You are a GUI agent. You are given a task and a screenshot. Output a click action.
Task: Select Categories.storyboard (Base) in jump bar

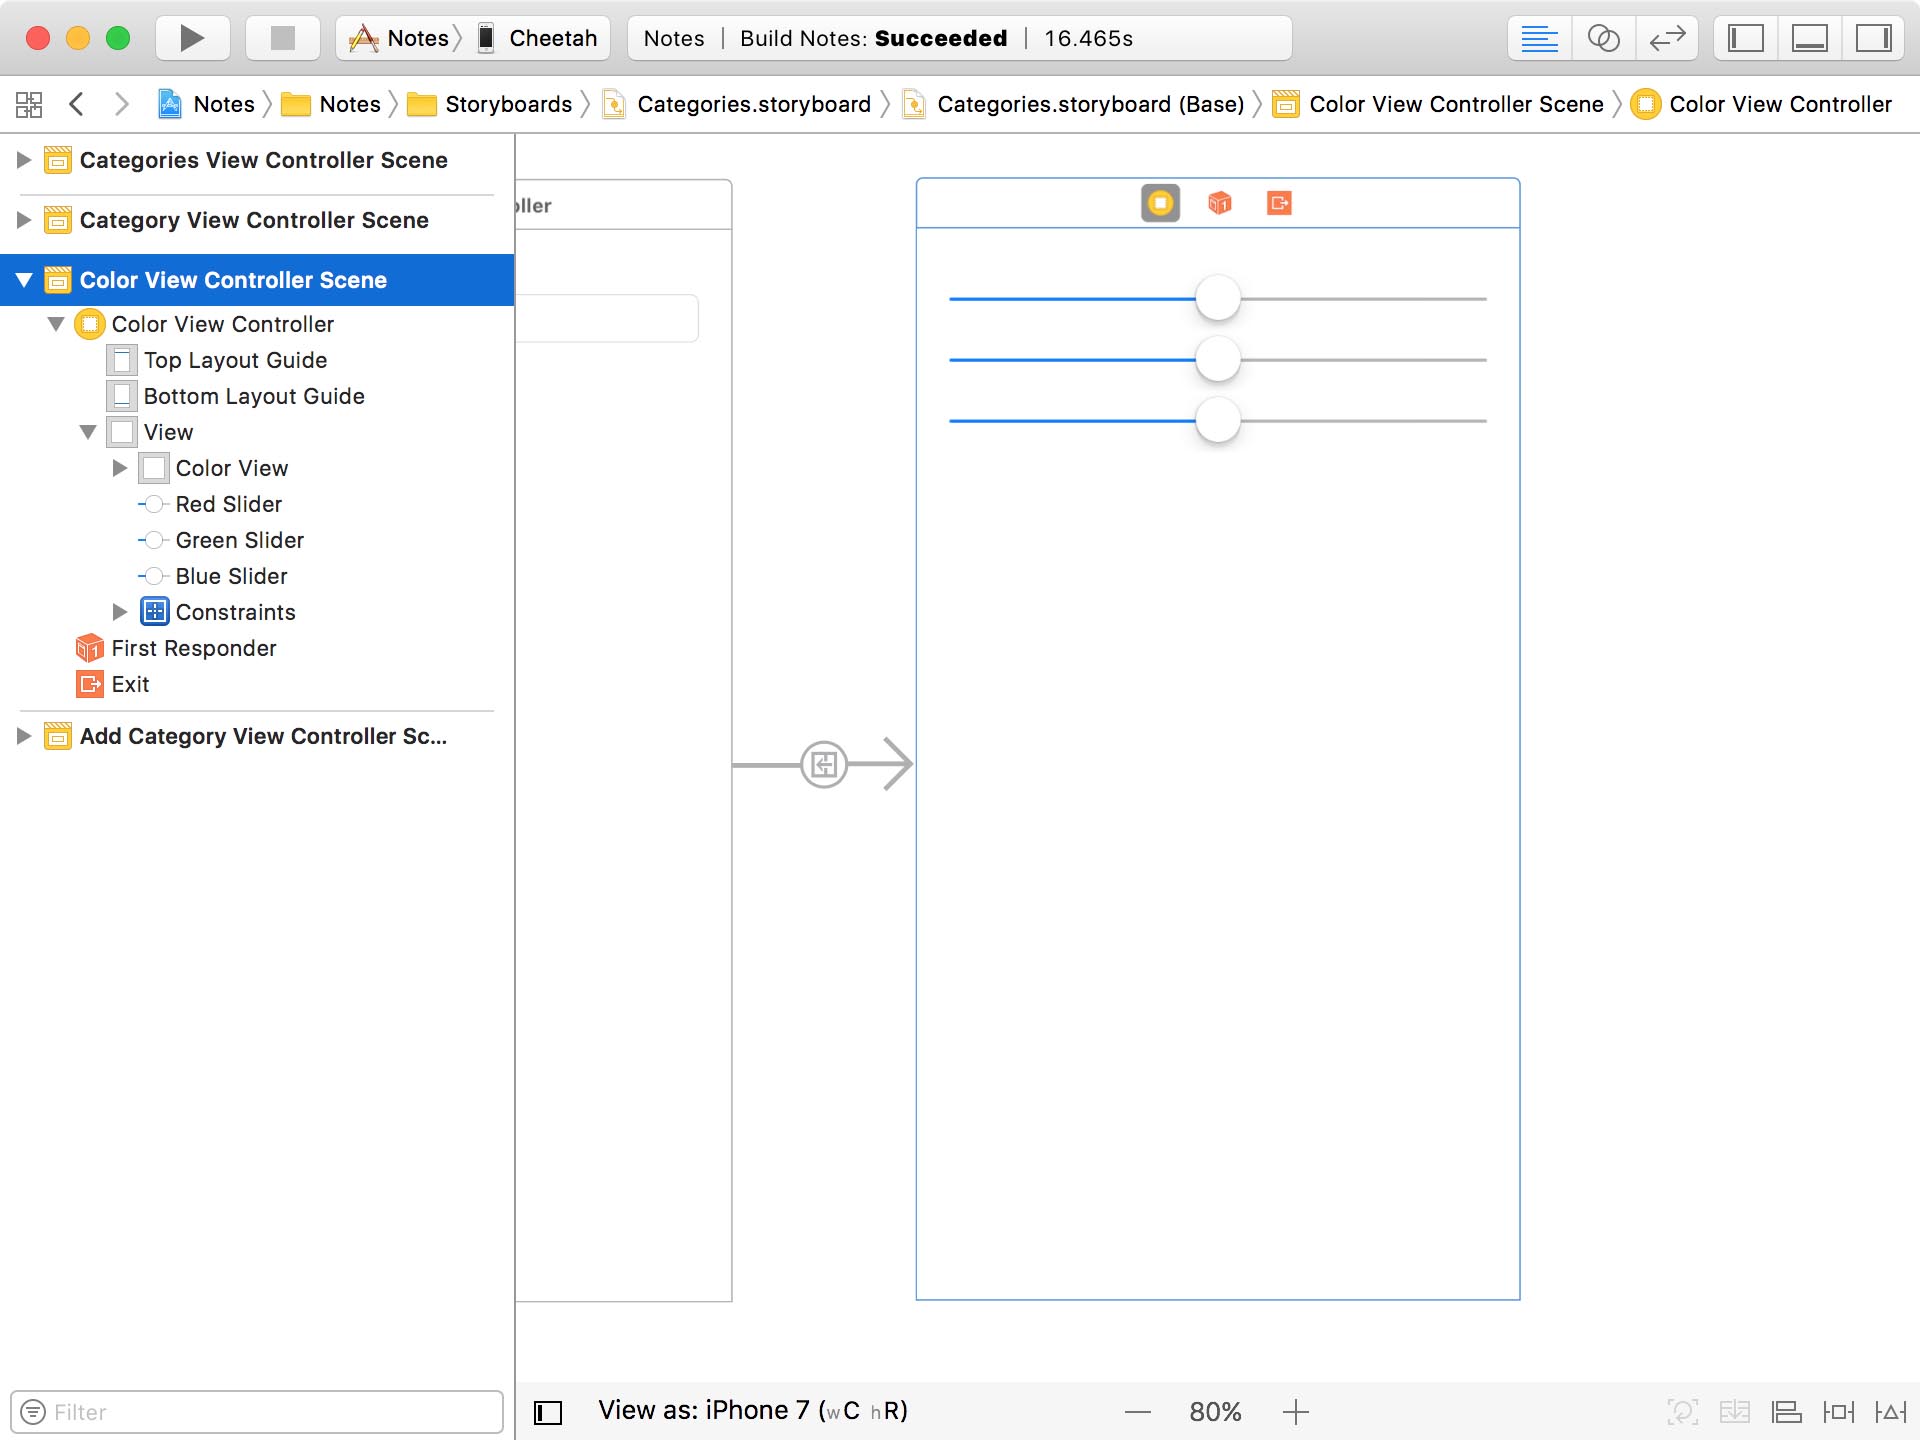[1090, 104]
